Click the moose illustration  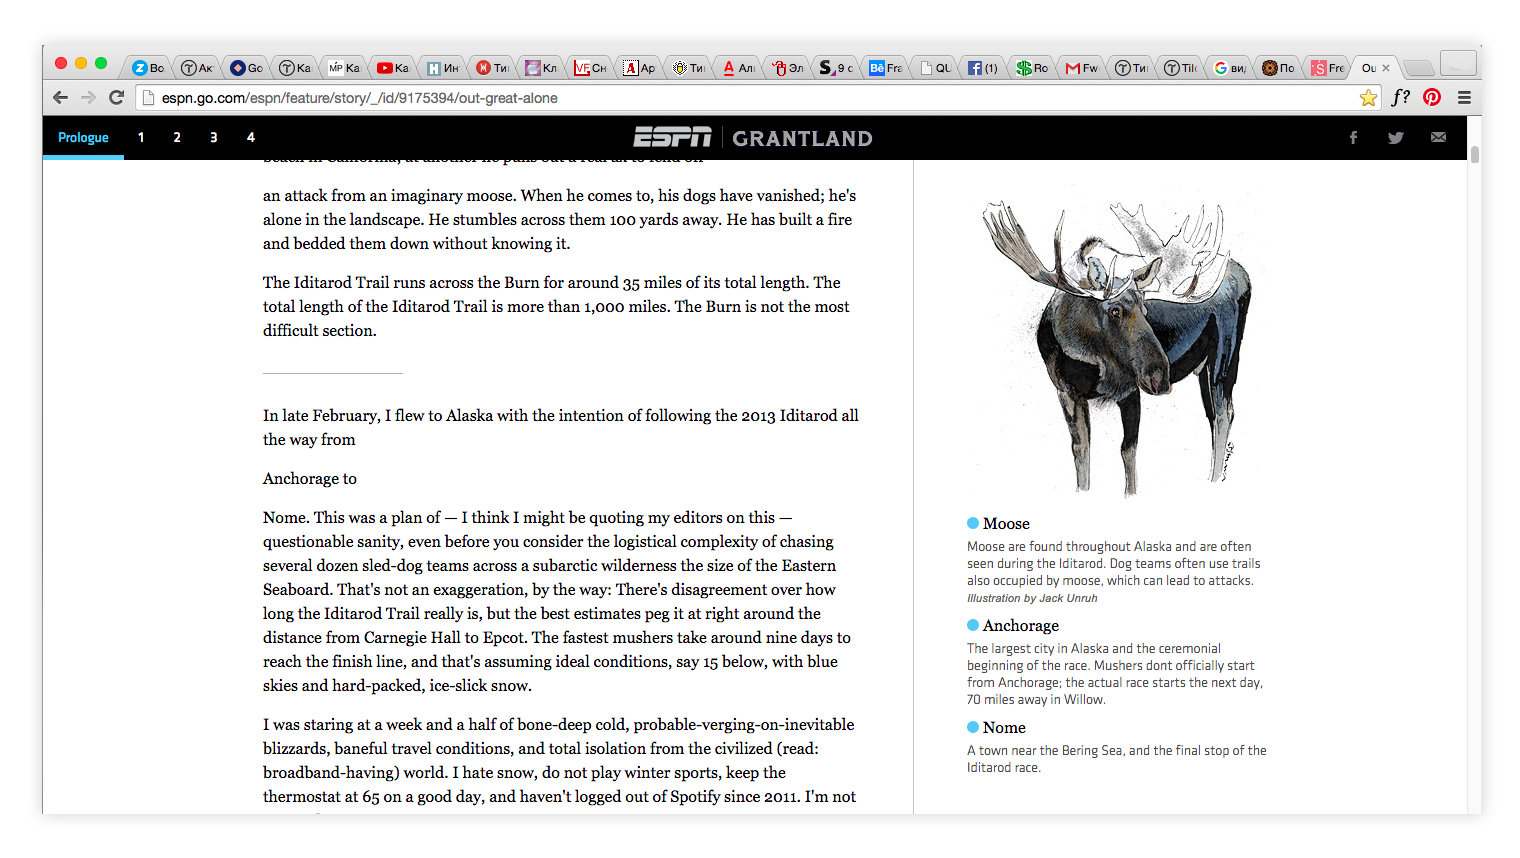1115,346
